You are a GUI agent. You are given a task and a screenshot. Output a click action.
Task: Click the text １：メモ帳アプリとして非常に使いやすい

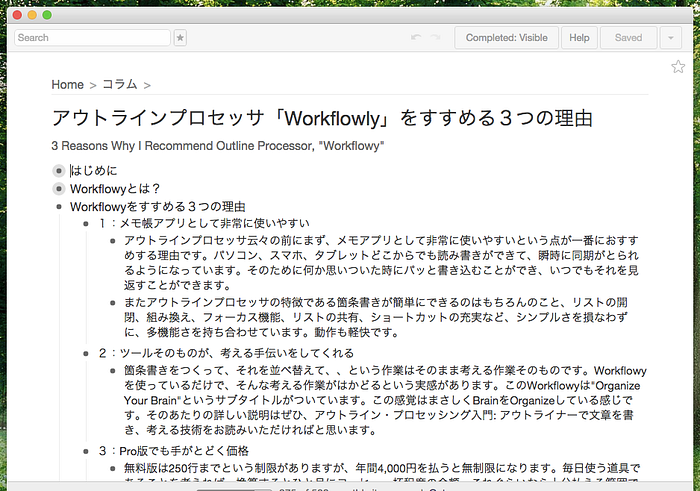[x=204, y=223]
